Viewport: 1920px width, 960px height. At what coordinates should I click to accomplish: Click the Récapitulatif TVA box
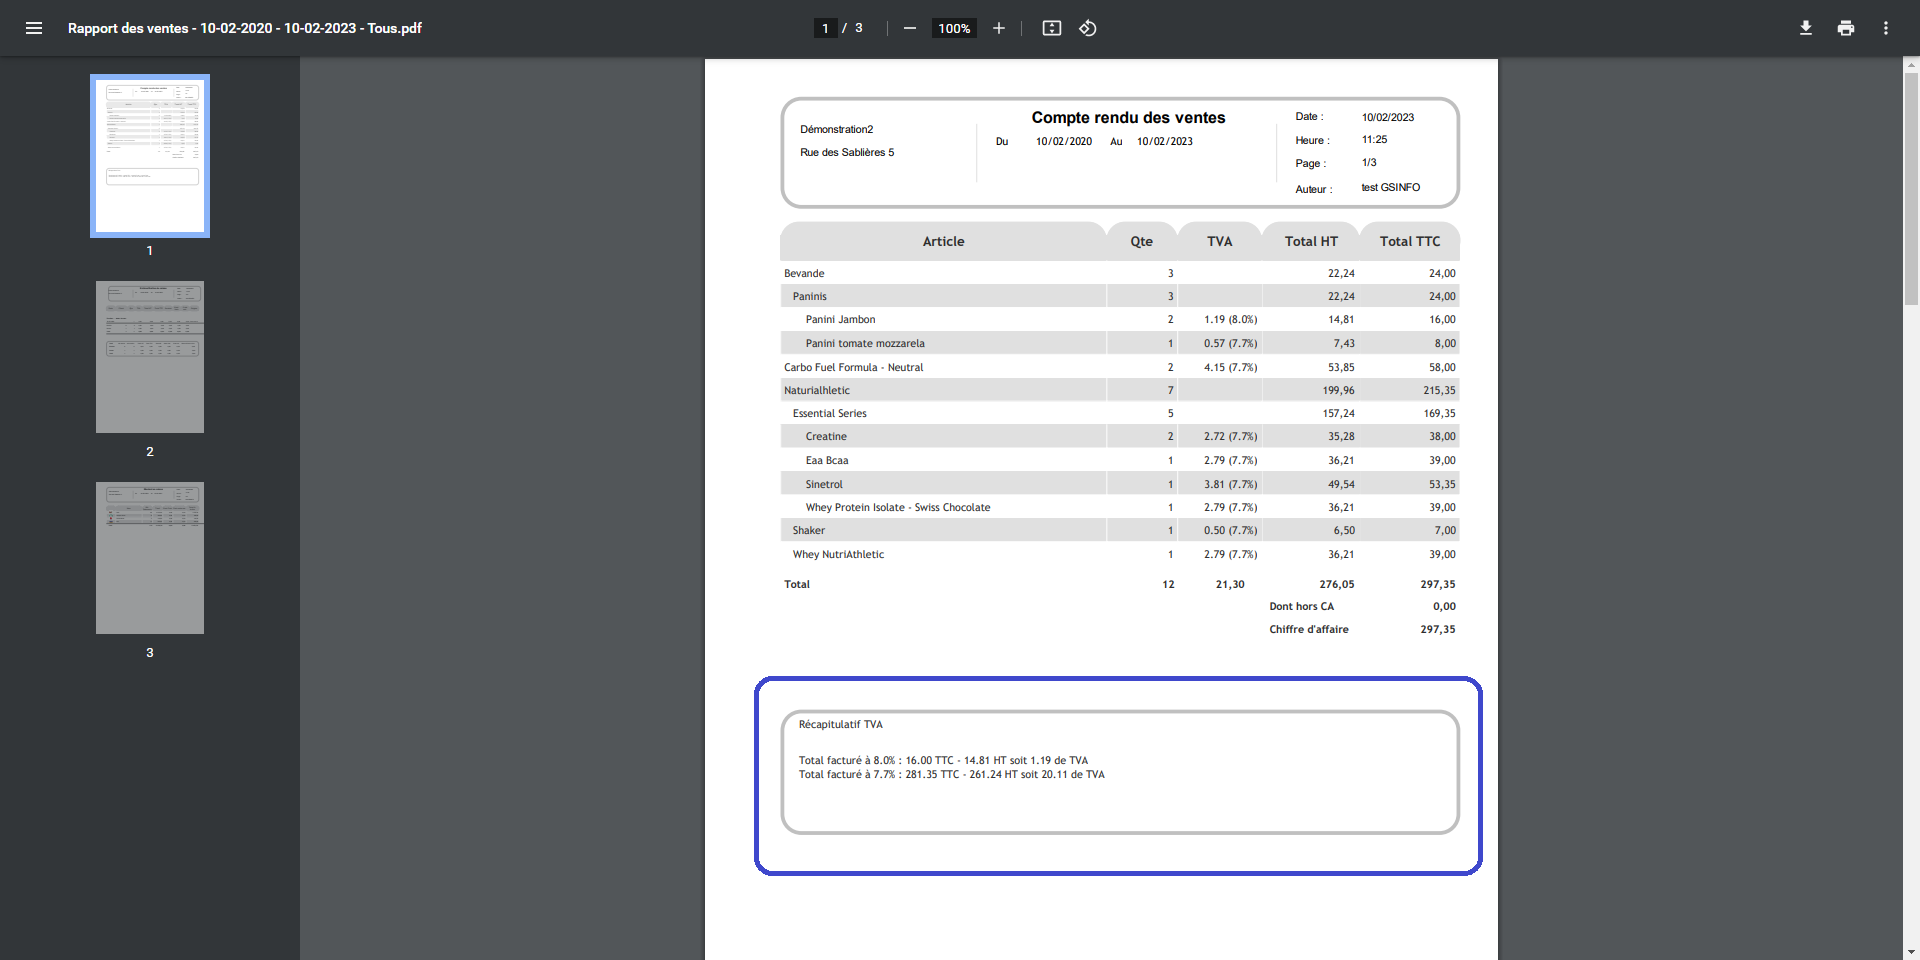point(1119,772)
